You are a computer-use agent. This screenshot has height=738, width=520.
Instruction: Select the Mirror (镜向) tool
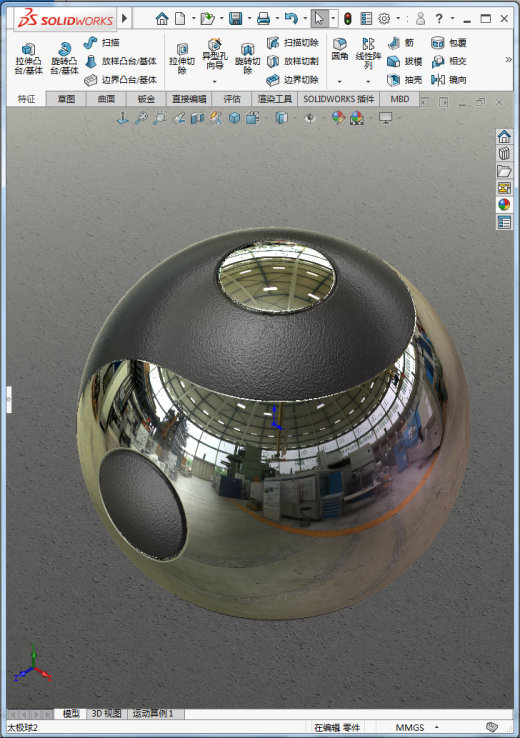click(x=448, y=80)
